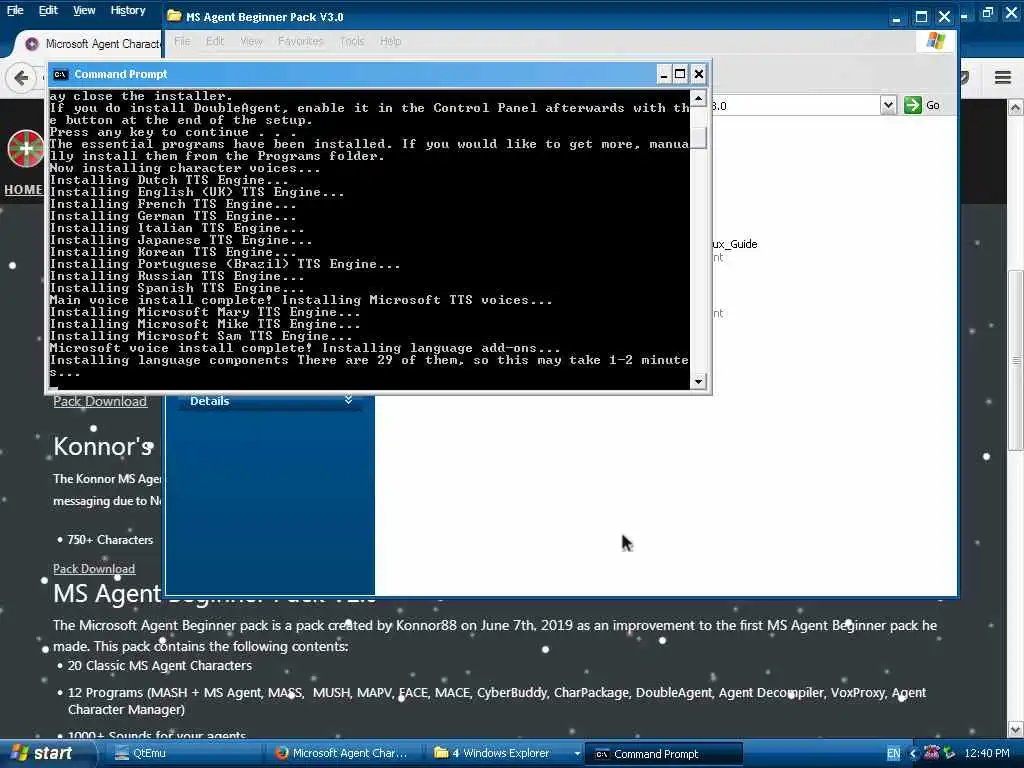Image resolution: width=1024 pixels, height=768 pixels.
Task: Open the Tools menu in Explorer window
Action: [351, 41]
